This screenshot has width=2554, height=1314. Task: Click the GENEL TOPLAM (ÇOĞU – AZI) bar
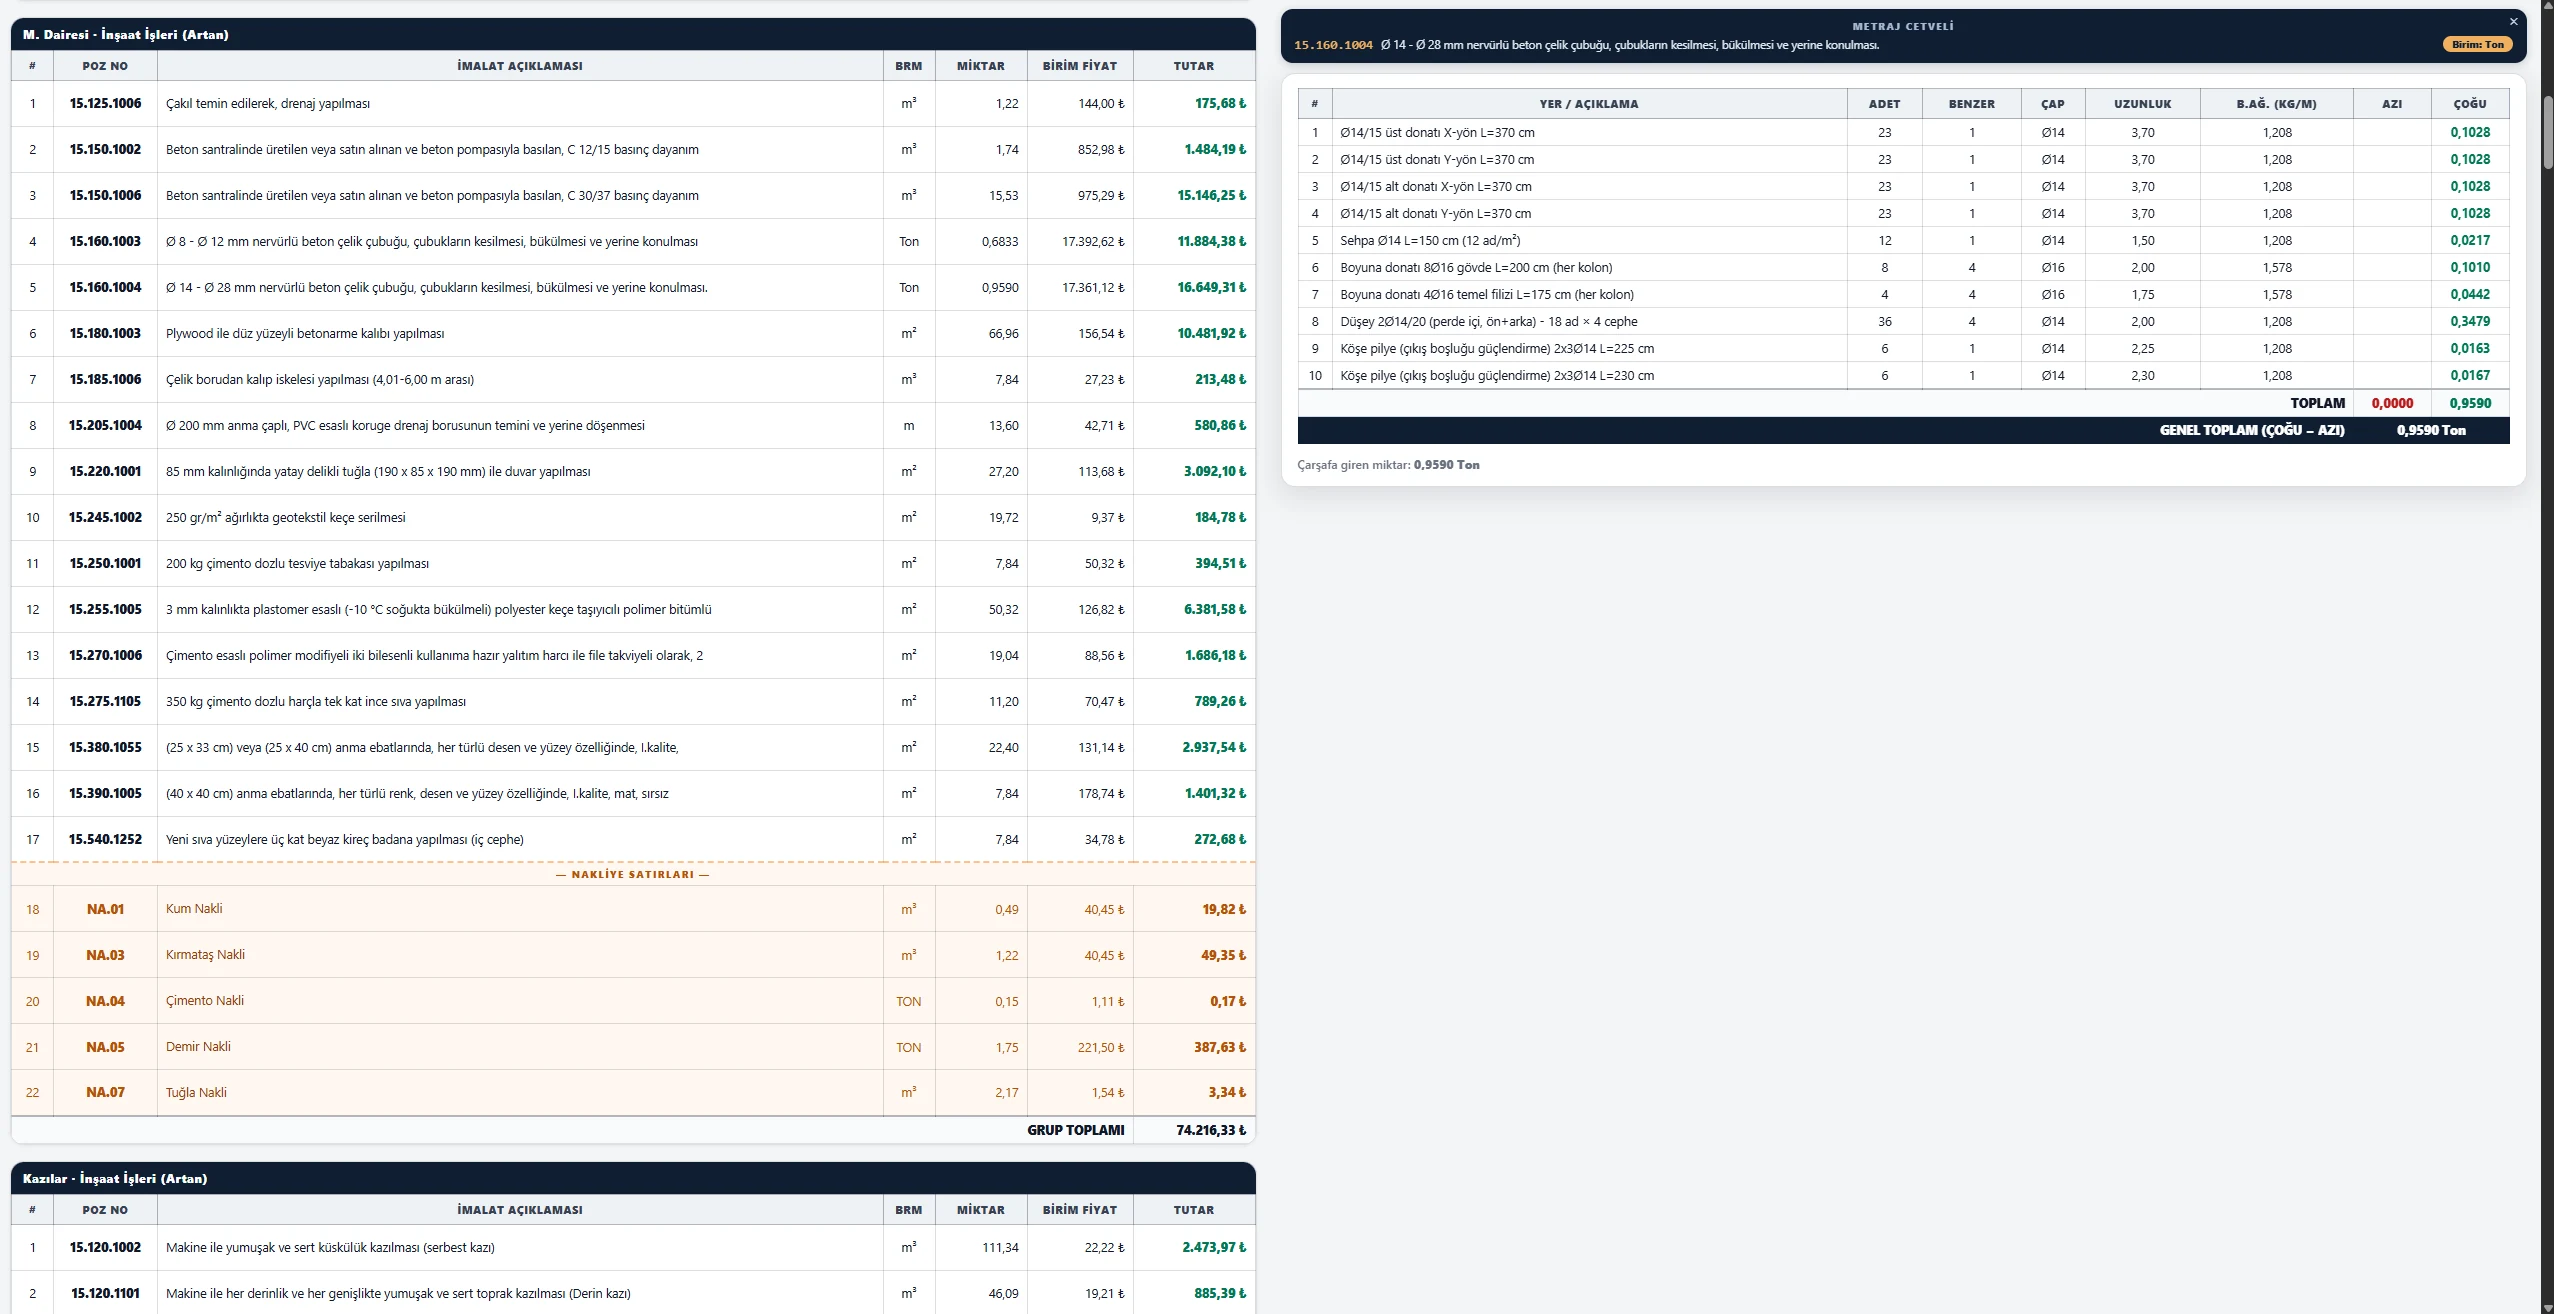(x=1903, y=431)
